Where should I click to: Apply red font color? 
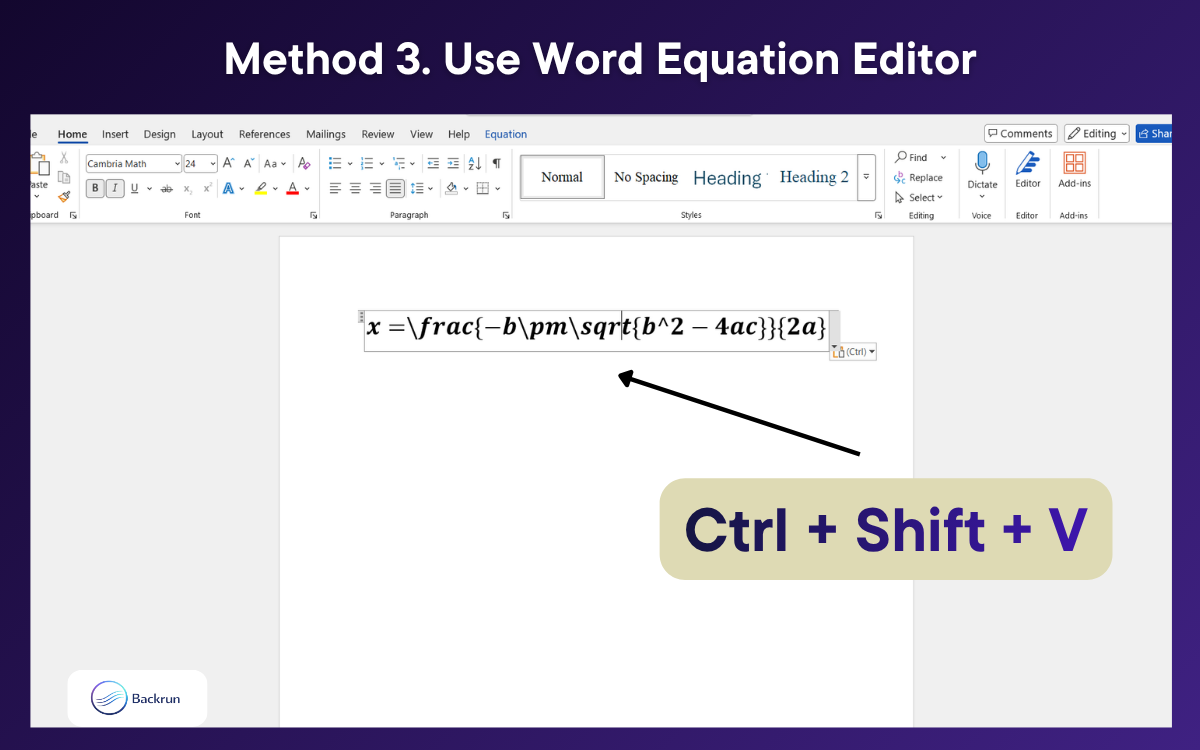point(292,188)
